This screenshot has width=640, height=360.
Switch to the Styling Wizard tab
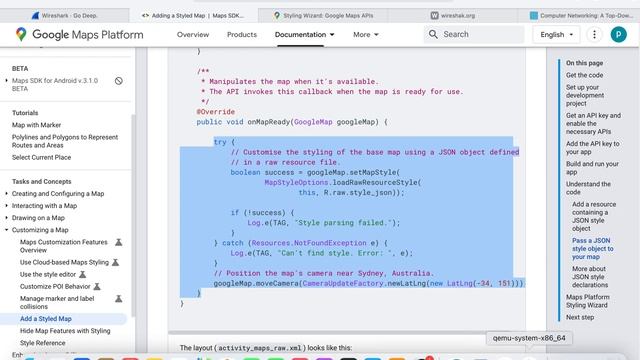tap(323, 16)
